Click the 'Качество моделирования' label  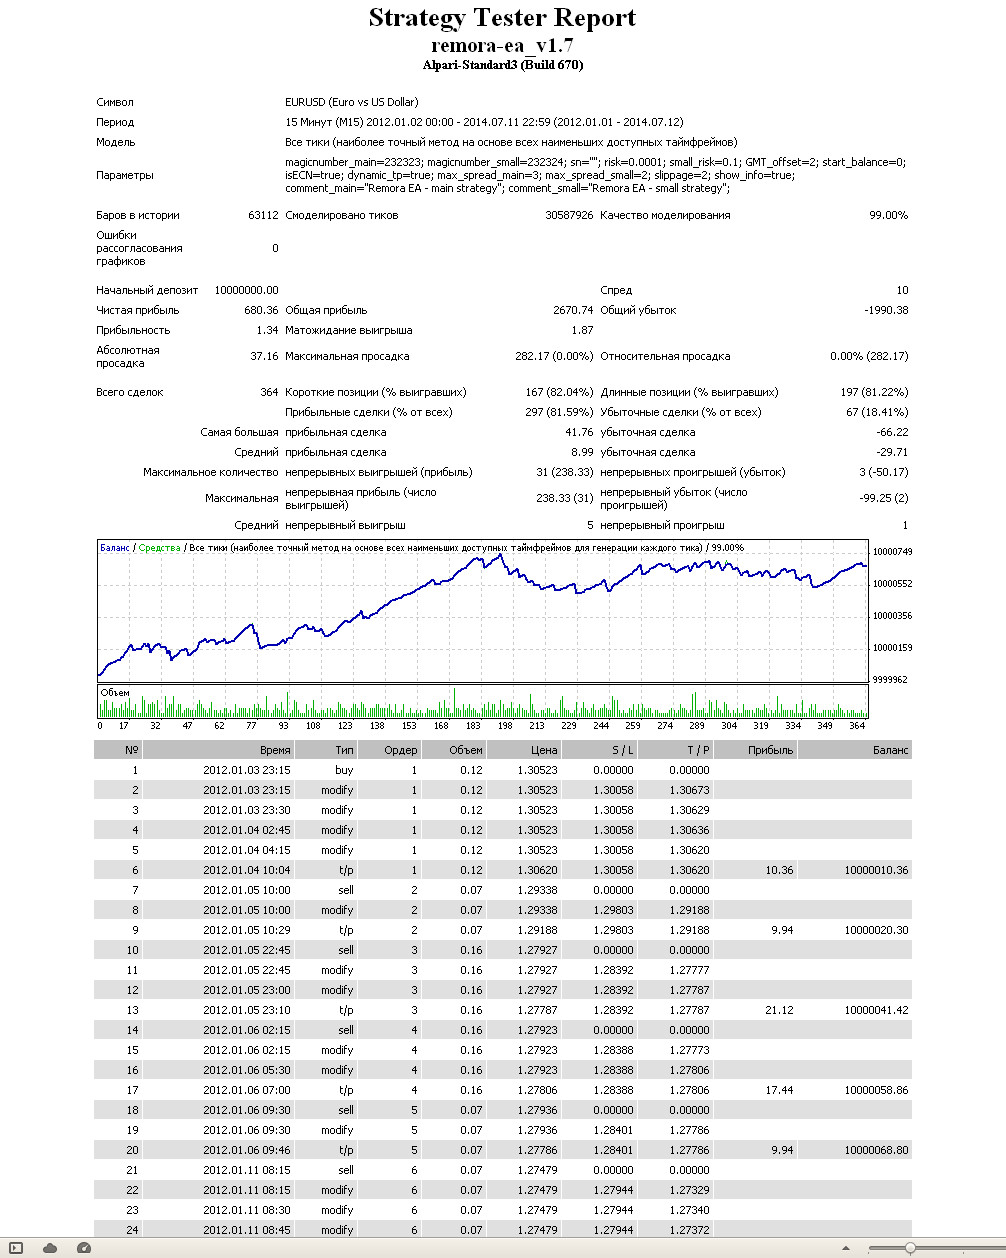pyautogui.click(x=666, y=215)
